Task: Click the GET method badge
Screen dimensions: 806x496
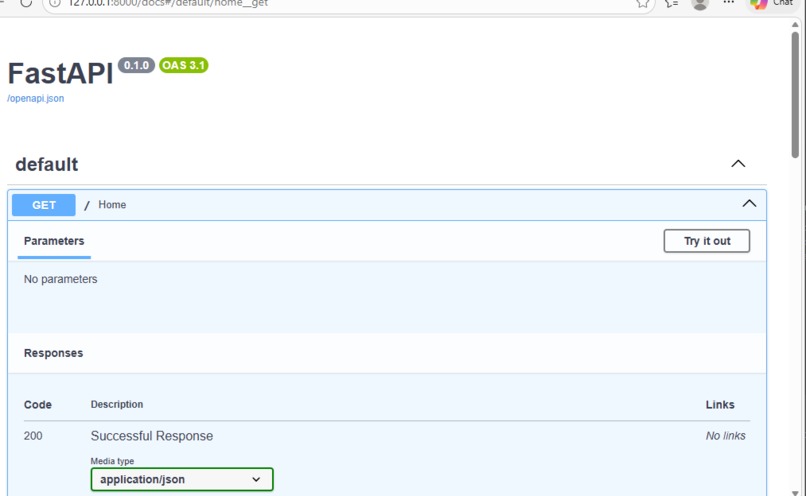Action: [44, 205]
